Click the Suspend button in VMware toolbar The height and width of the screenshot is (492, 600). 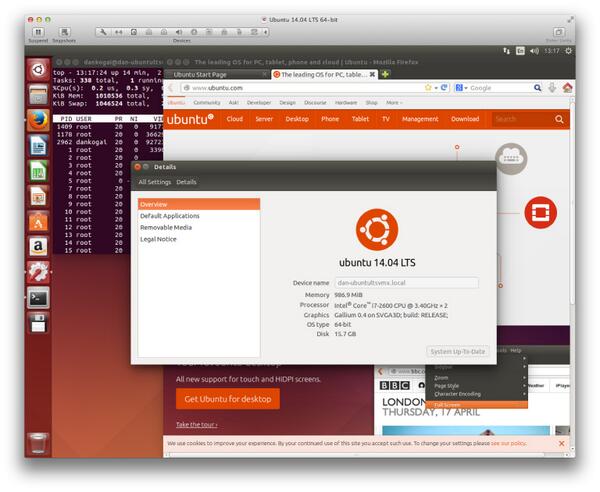(38, 32)
